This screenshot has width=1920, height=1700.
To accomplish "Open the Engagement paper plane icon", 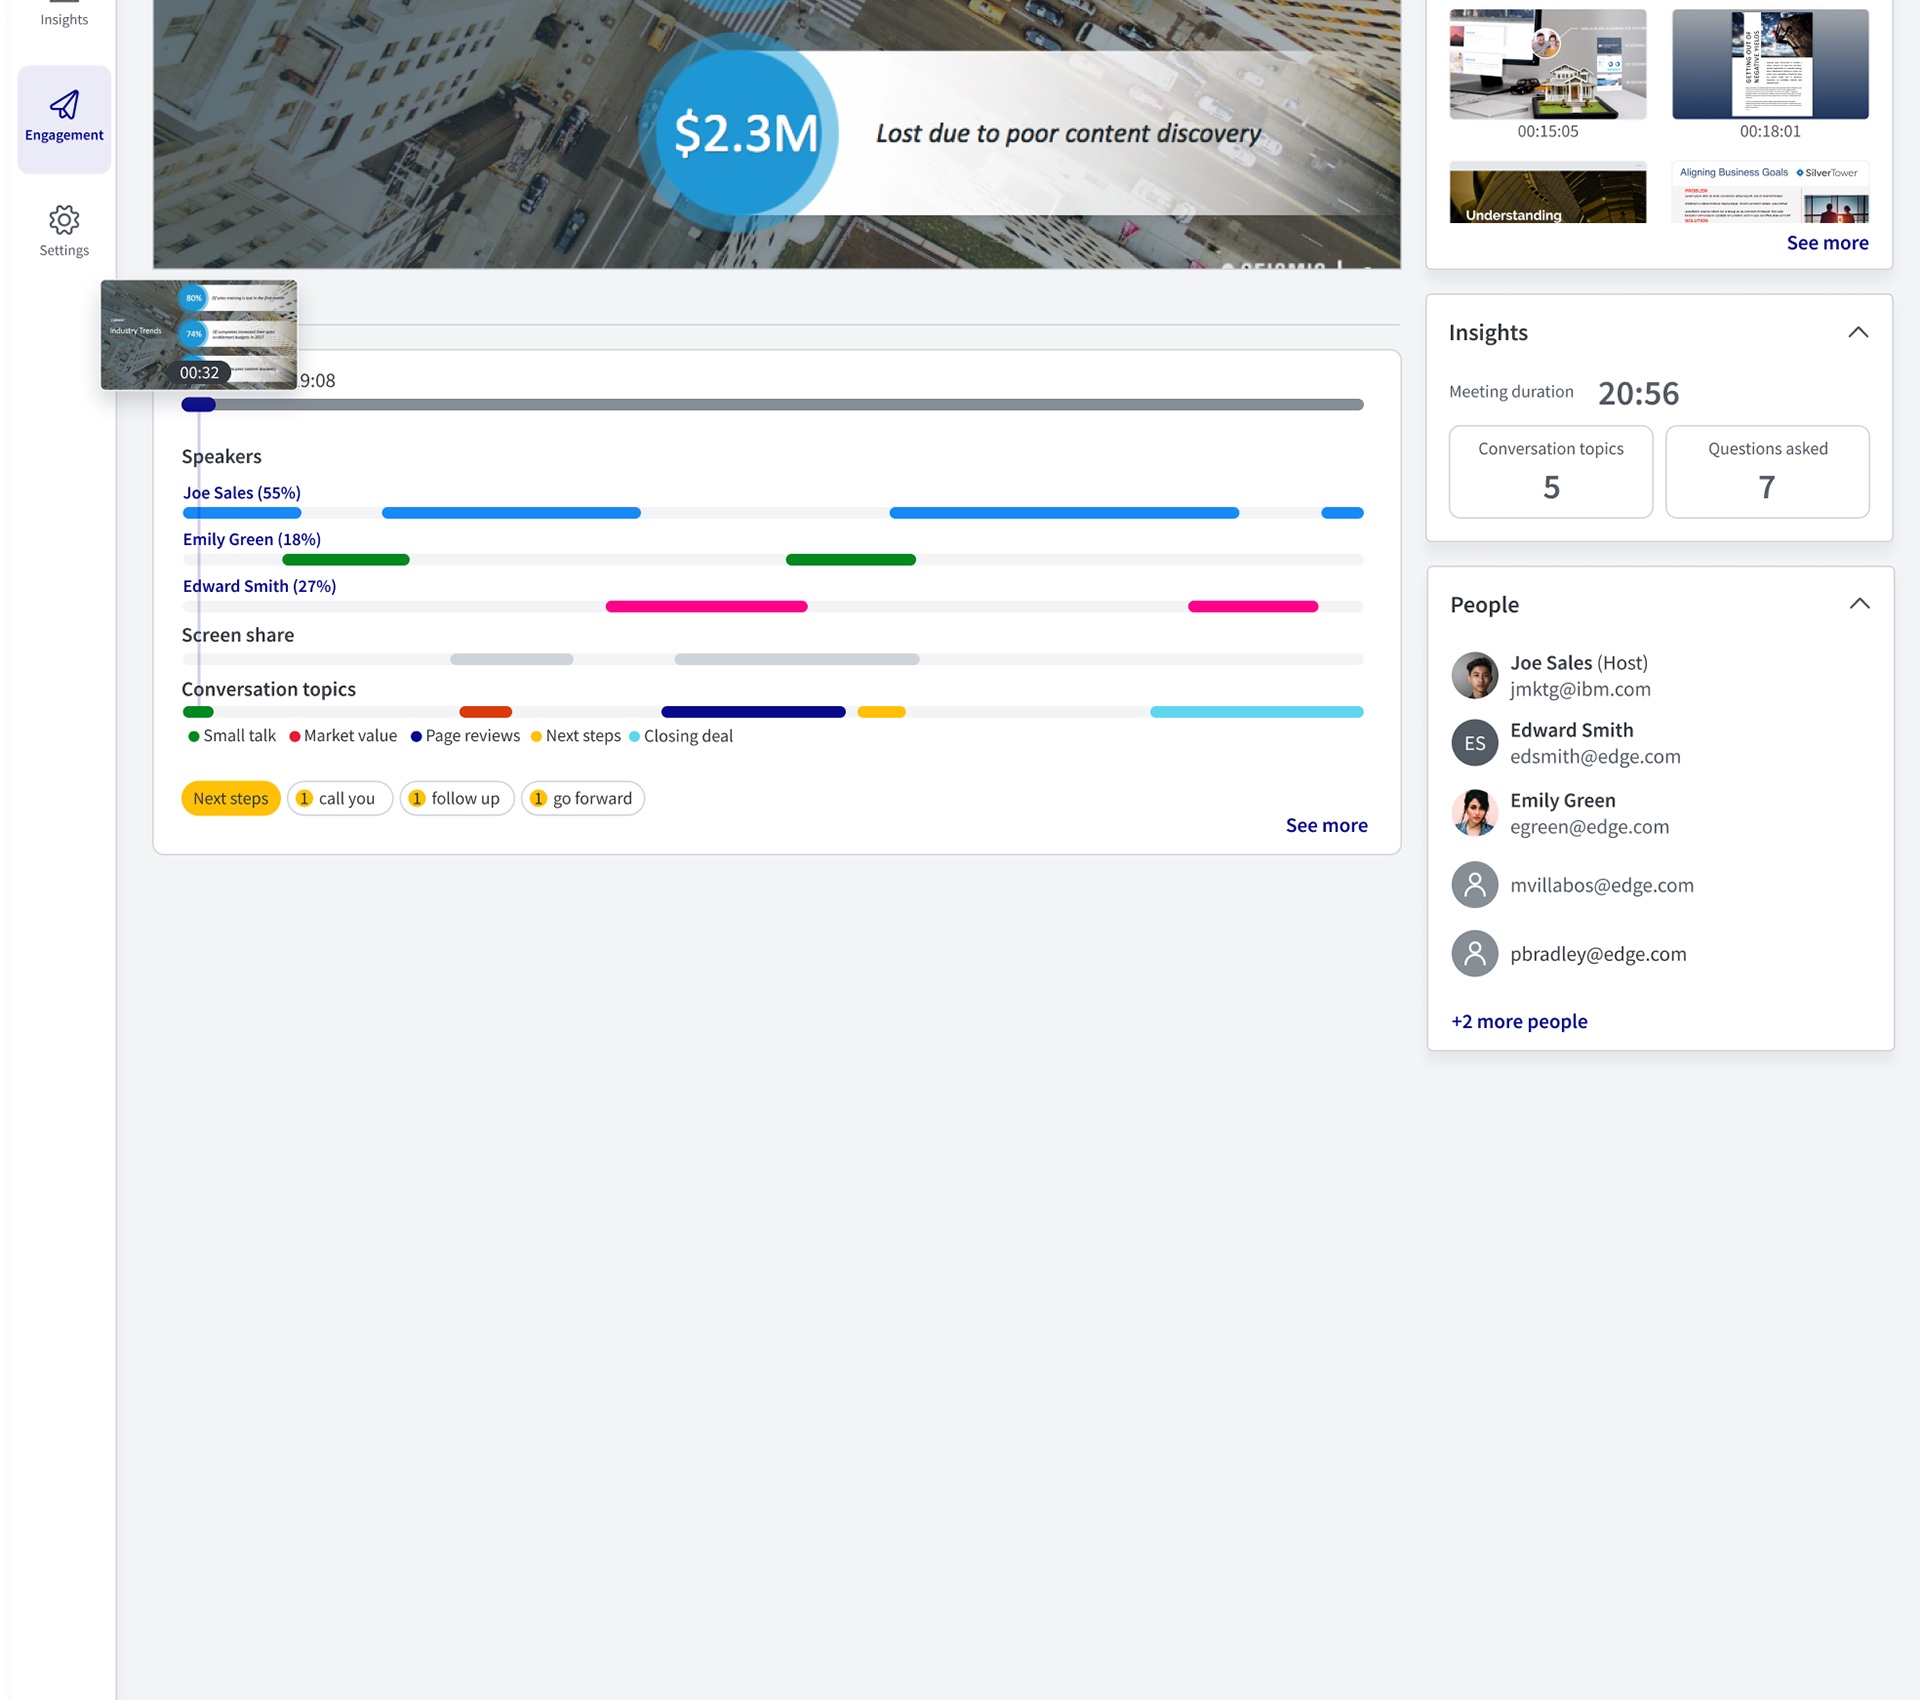I will coord(64,105).
